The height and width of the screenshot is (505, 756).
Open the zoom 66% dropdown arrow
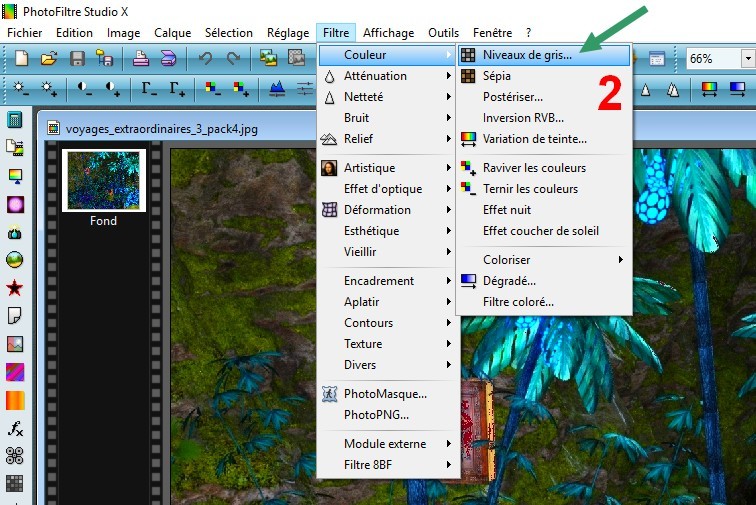(x=748, y=59)
